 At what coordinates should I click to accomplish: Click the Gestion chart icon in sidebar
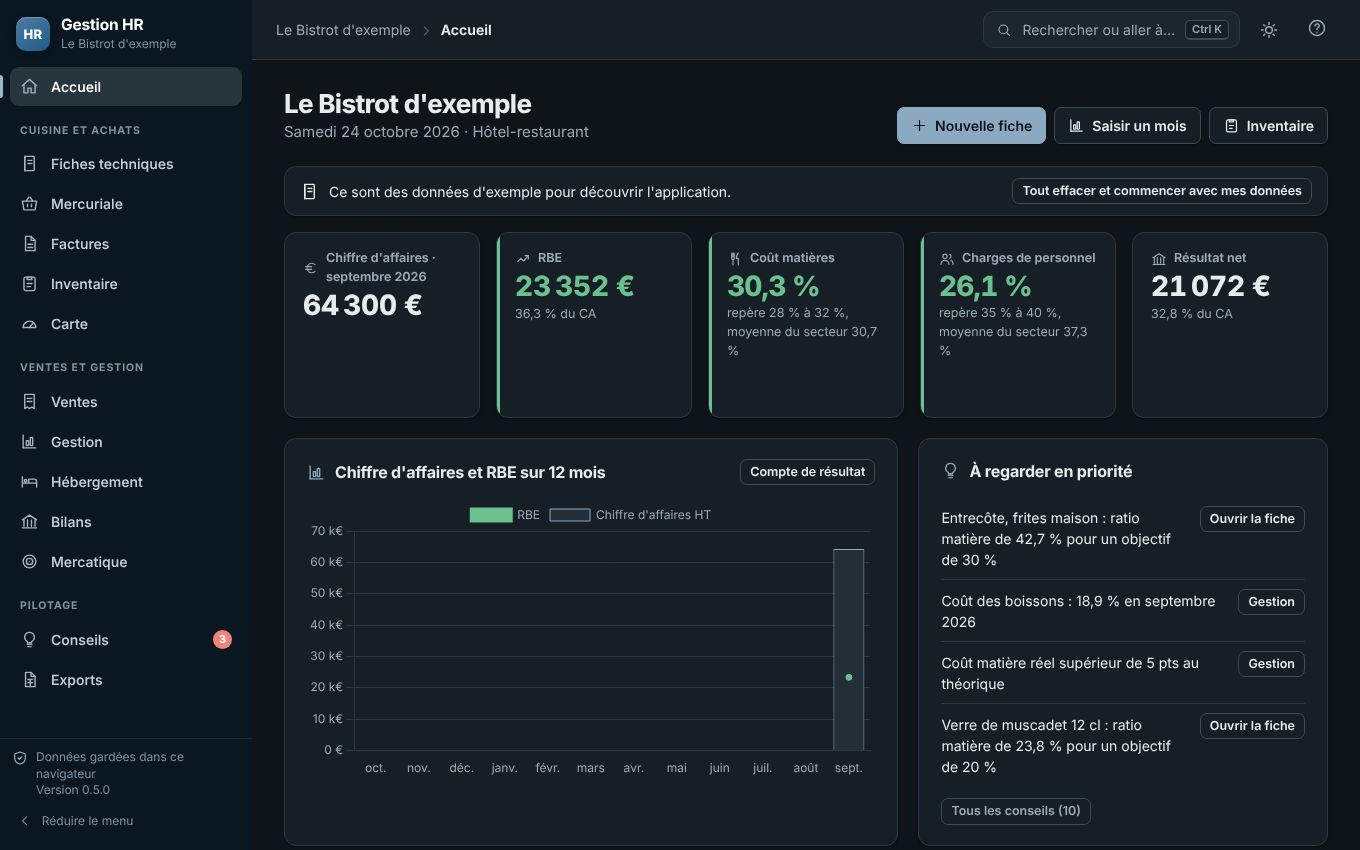30,442
